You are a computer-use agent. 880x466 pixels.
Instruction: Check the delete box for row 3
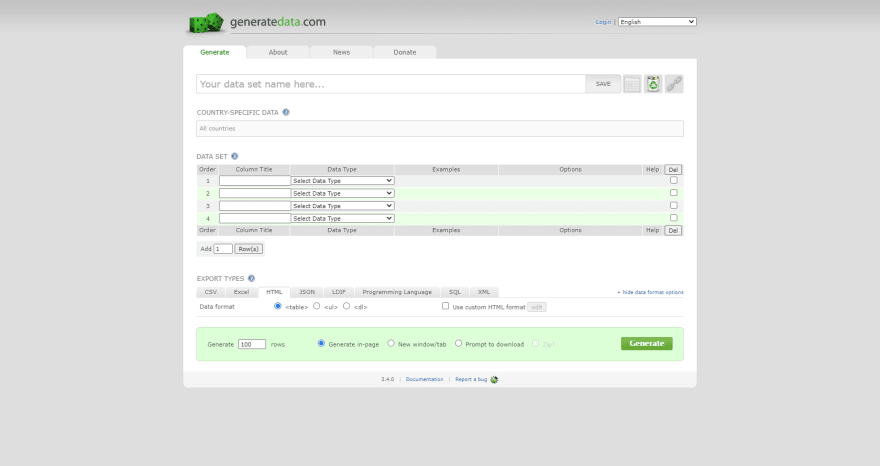(x=673, y=205)
